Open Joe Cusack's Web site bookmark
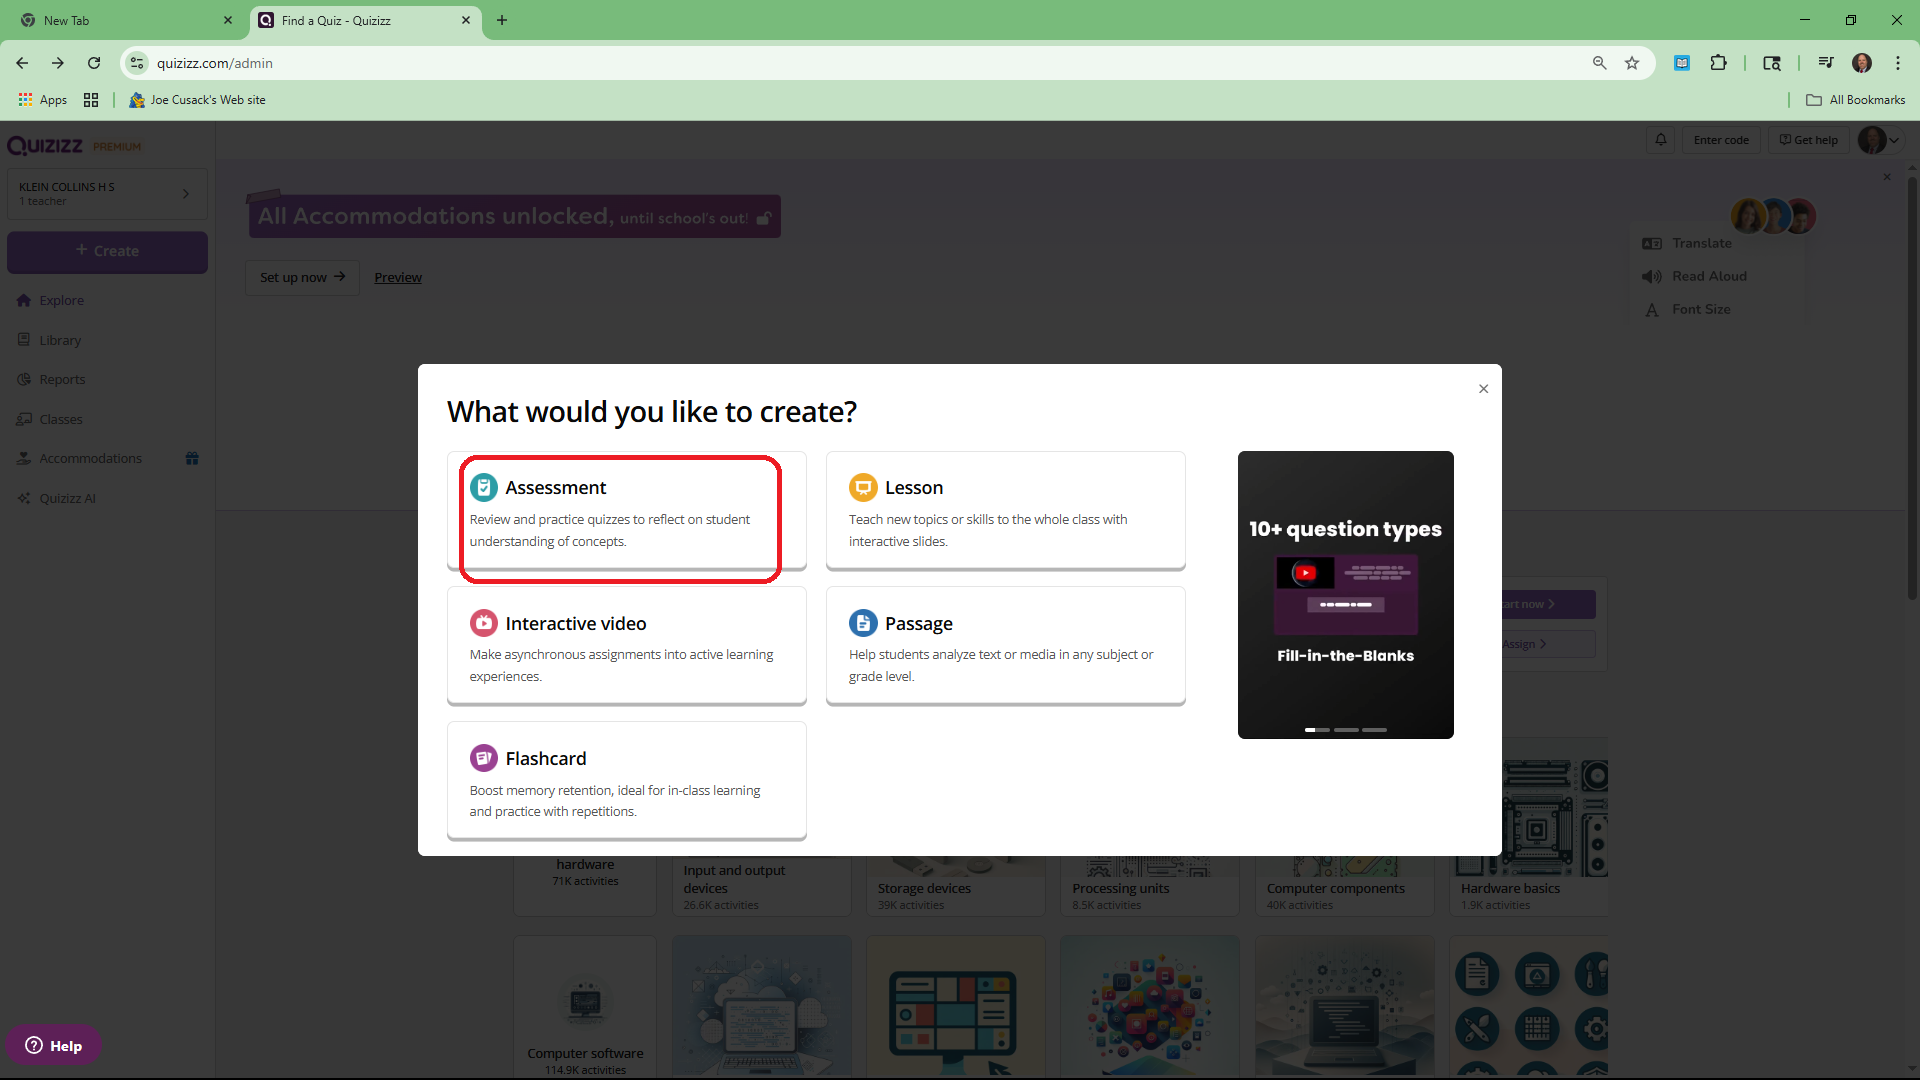 [198, 100]
